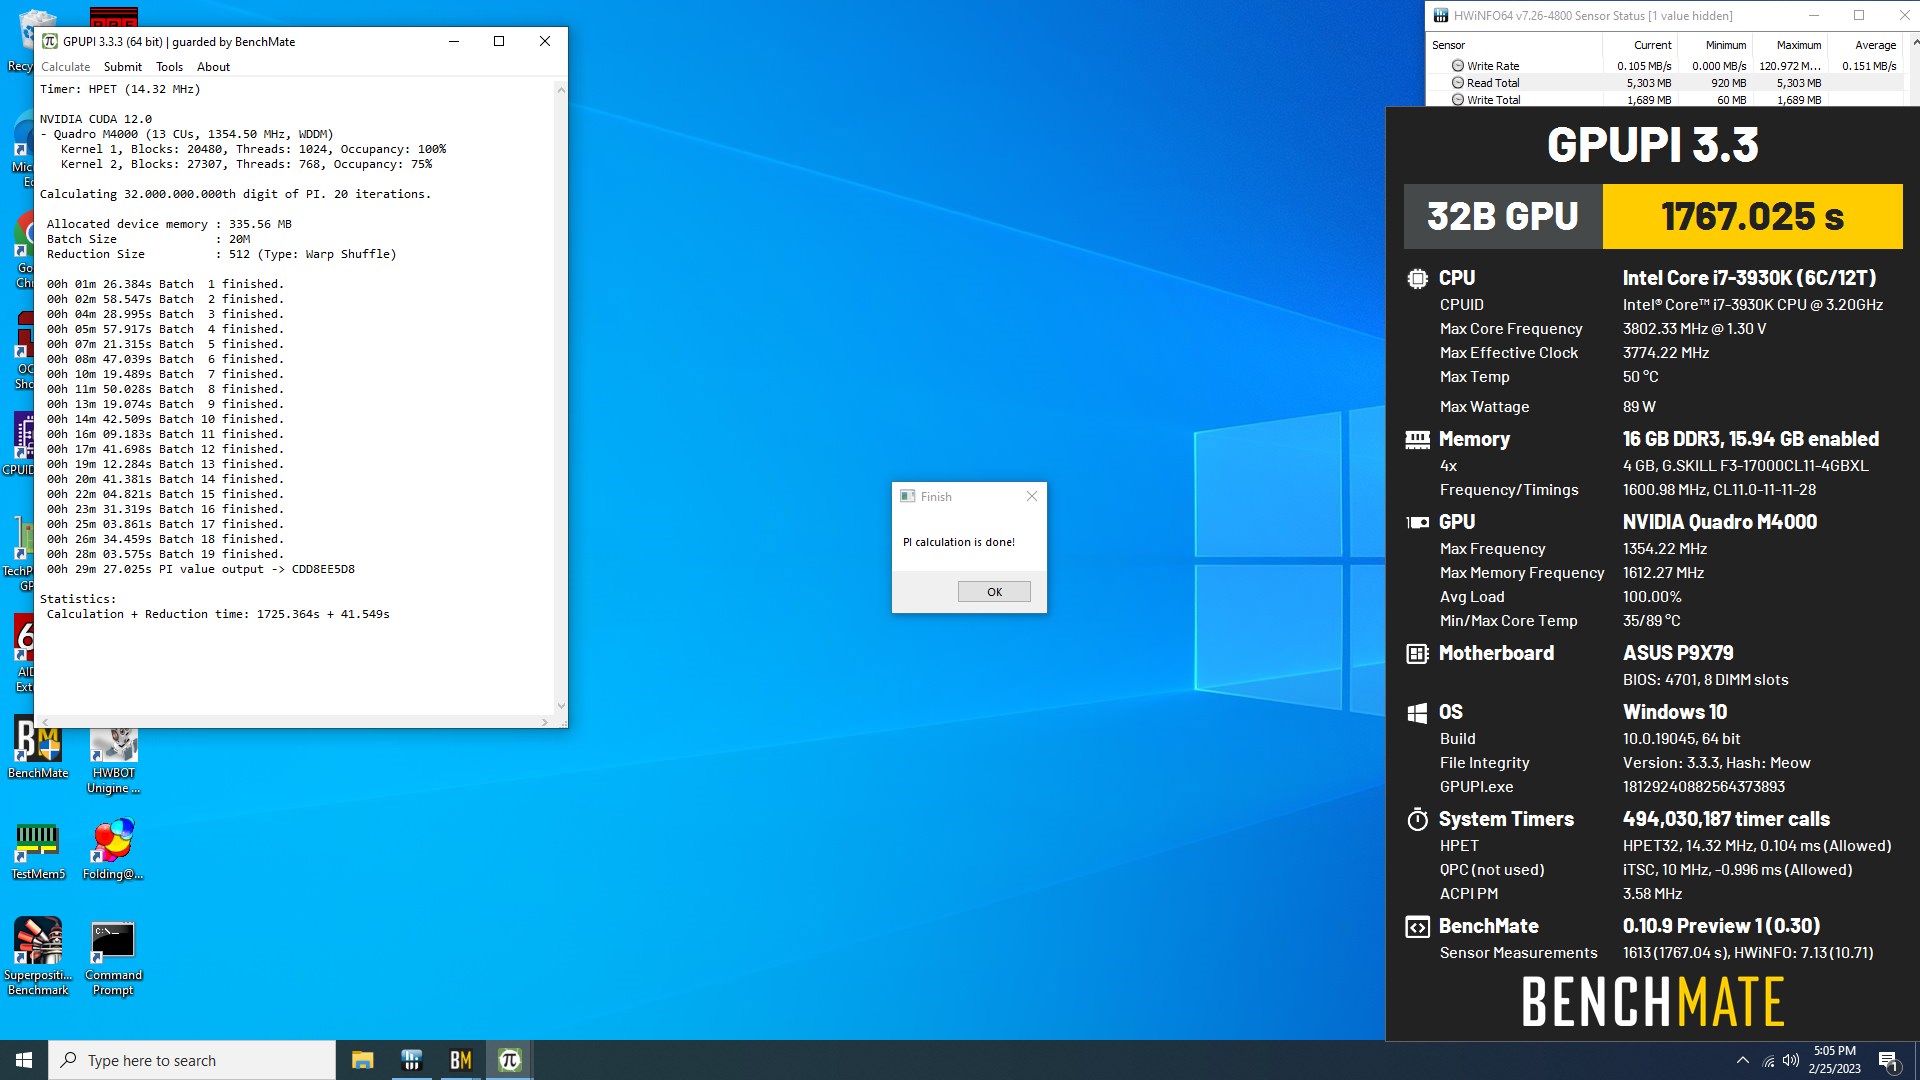Click OK in the Finish dialog
The image size is (1920, 1080).
pos(994,592)
